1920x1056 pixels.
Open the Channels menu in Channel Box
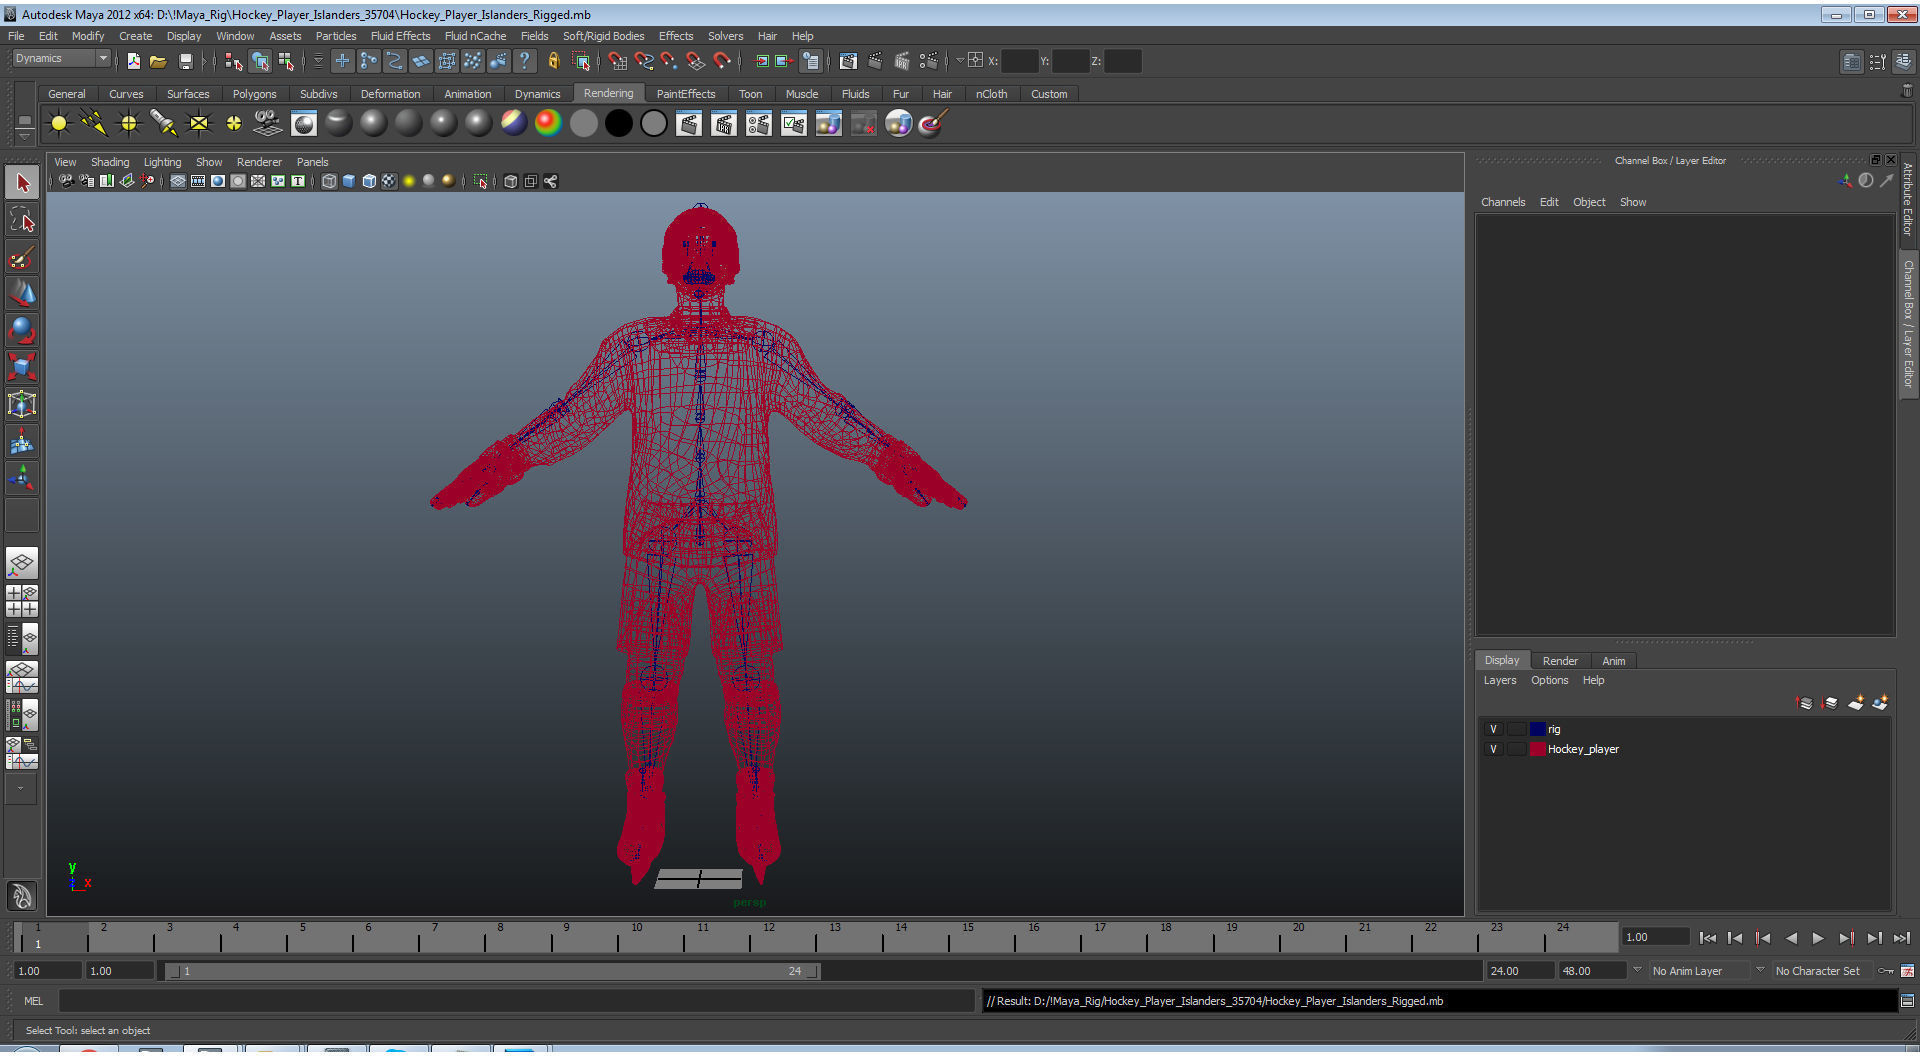coord(1503,202)
